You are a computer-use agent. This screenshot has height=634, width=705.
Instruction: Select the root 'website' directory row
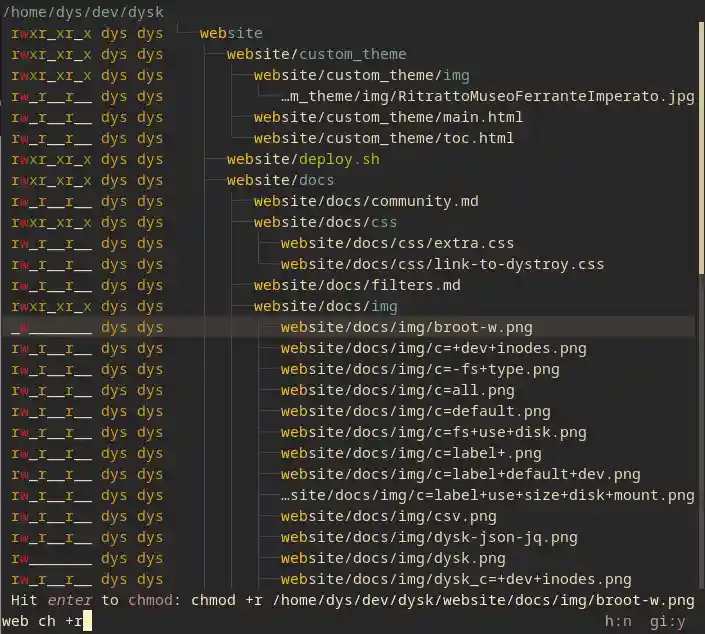[231, 33]
